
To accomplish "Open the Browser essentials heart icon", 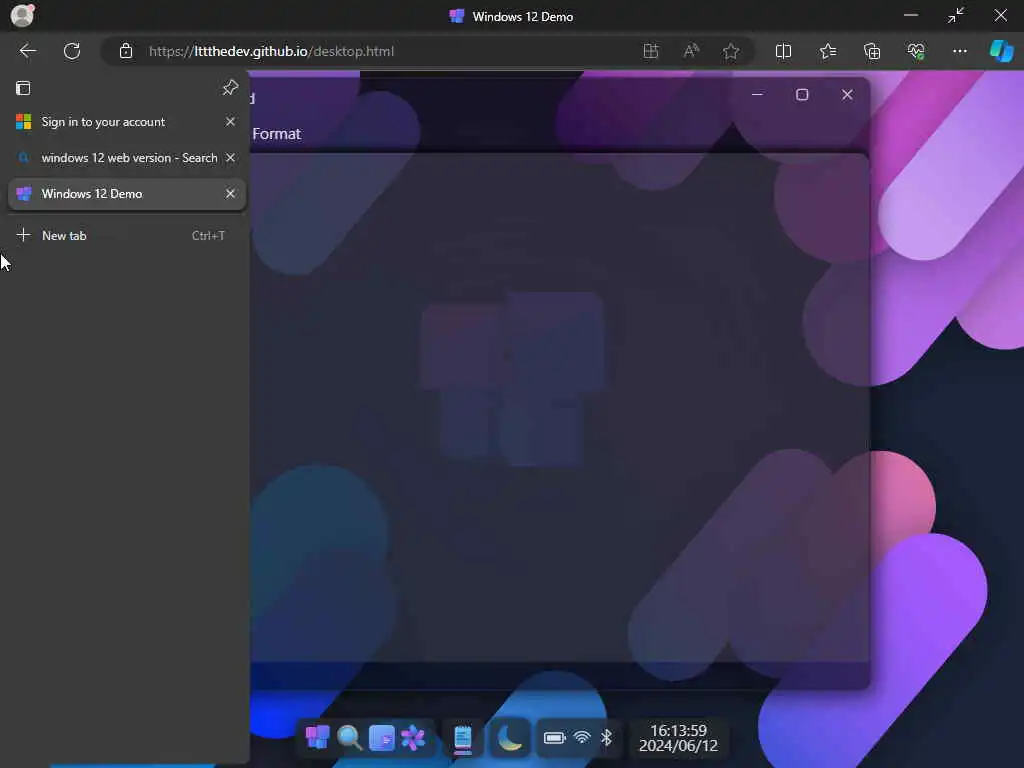I will [x=916, y=51].
